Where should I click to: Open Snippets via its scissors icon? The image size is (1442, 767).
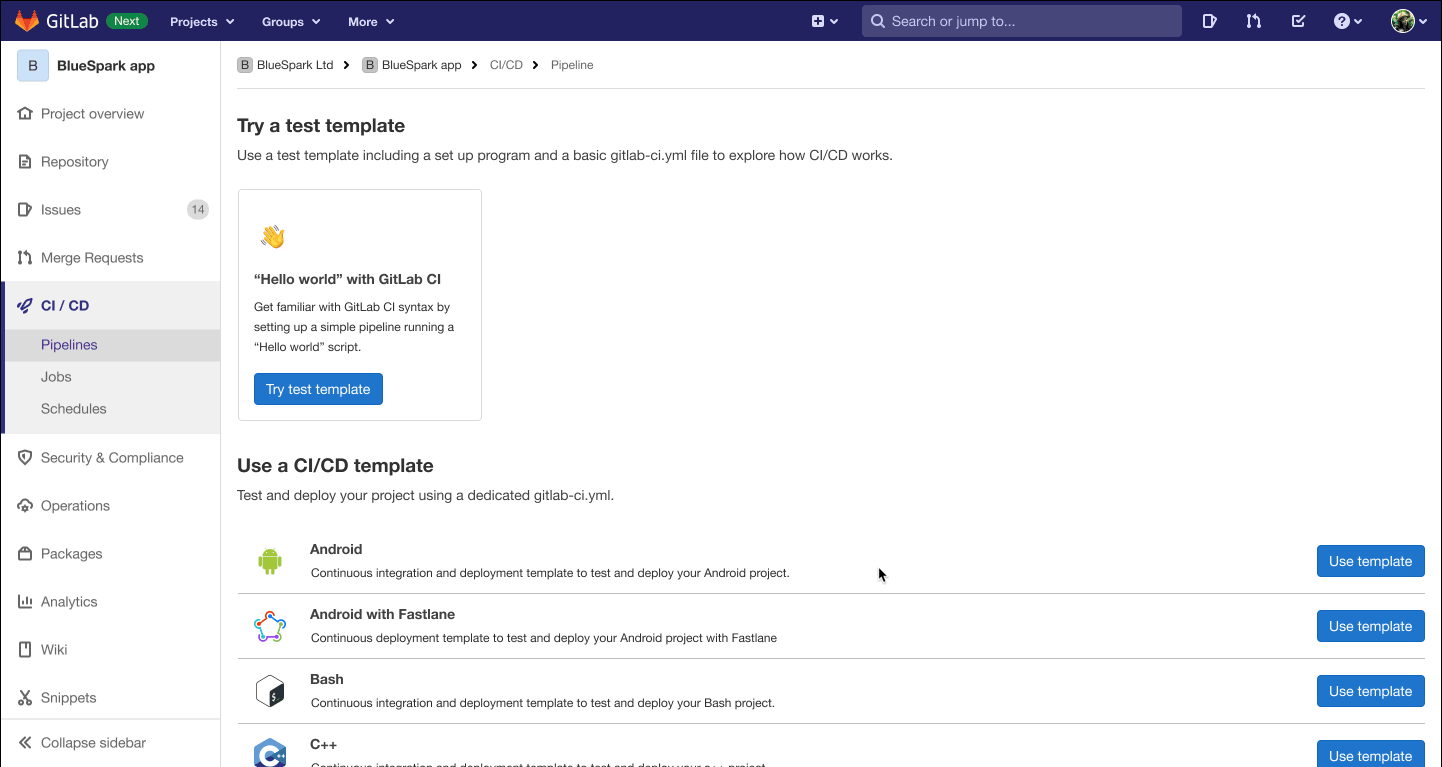pyautogui.click(x=24, y=697)
